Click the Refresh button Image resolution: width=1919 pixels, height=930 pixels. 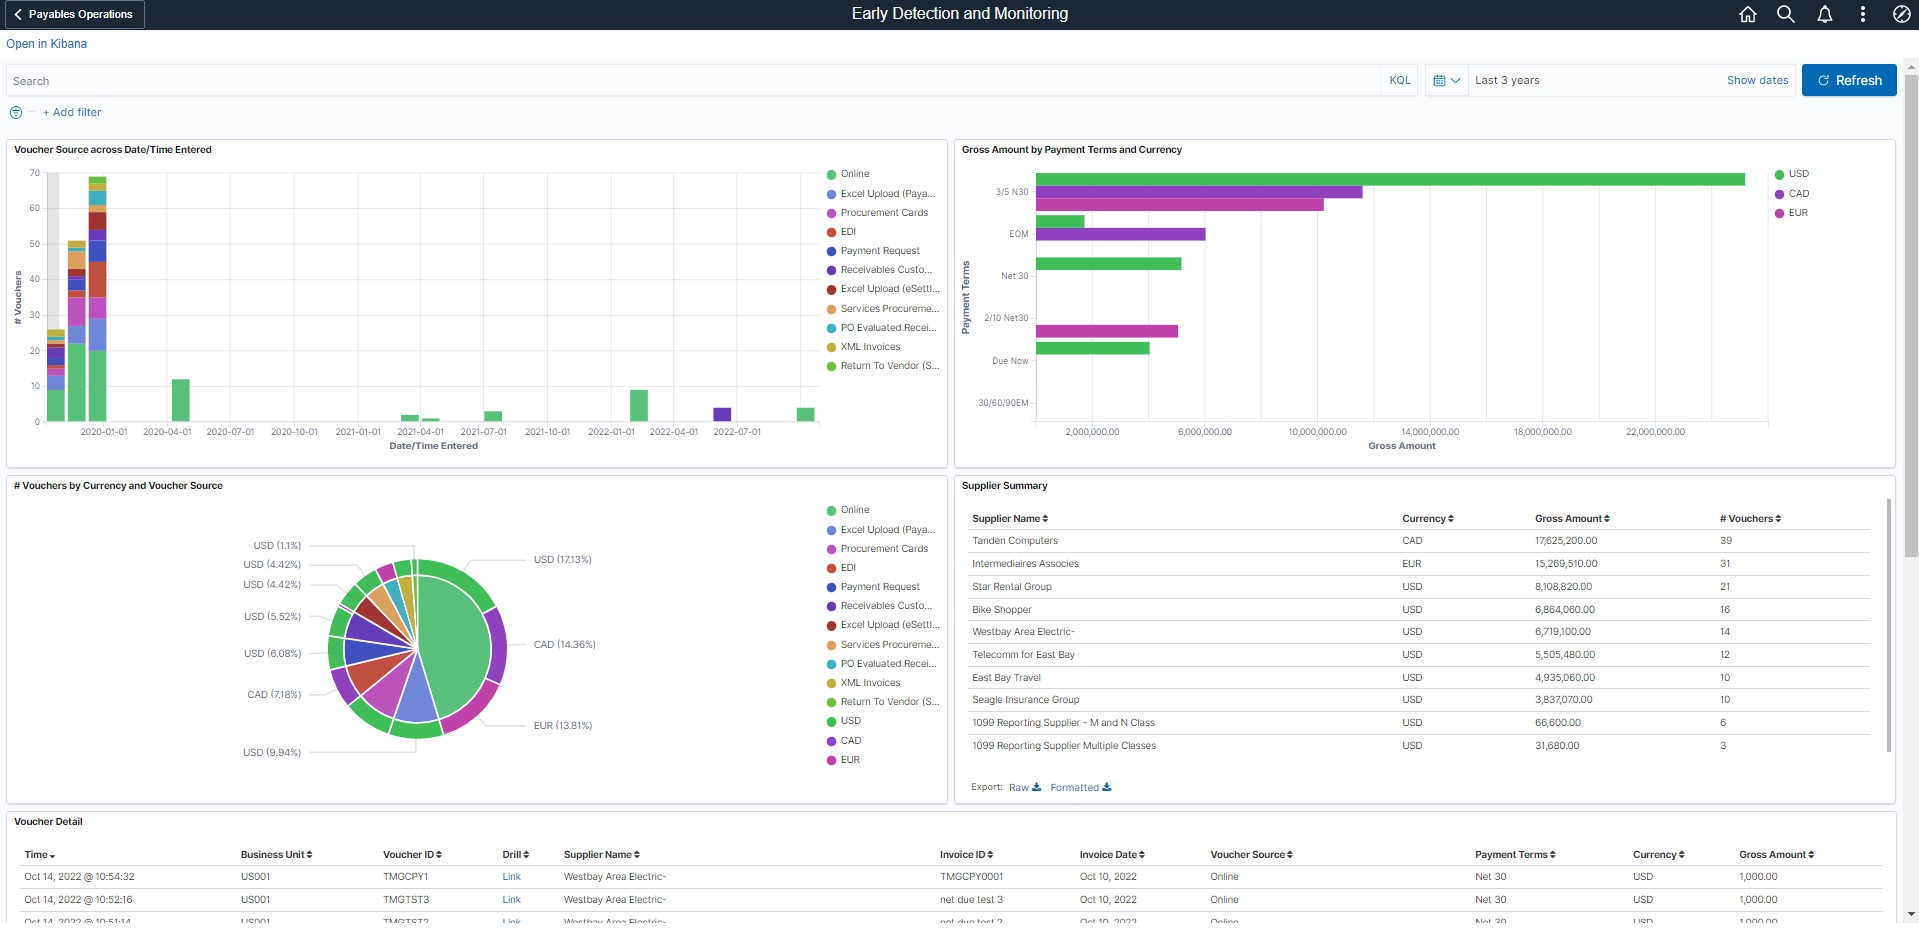tap(1849, 80)
